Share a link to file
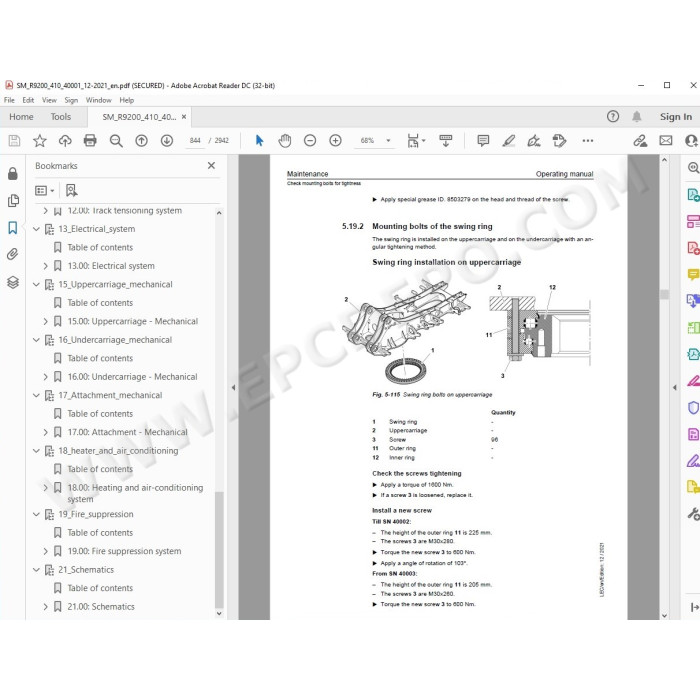 (x=640, y=141)
